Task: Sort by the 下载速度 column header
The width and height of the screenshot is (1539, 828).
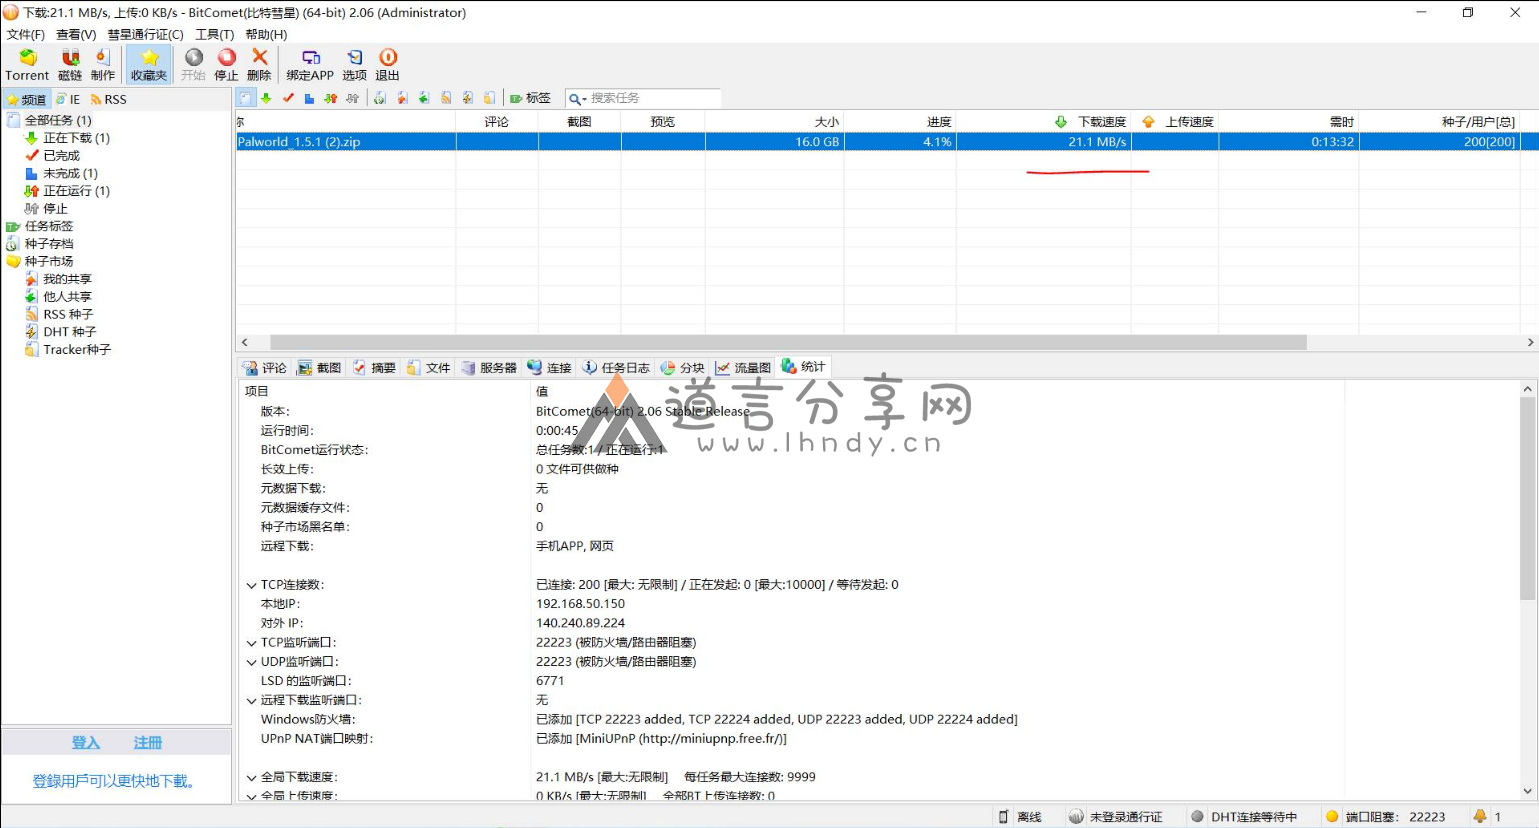Action: tap(1044, 122)
